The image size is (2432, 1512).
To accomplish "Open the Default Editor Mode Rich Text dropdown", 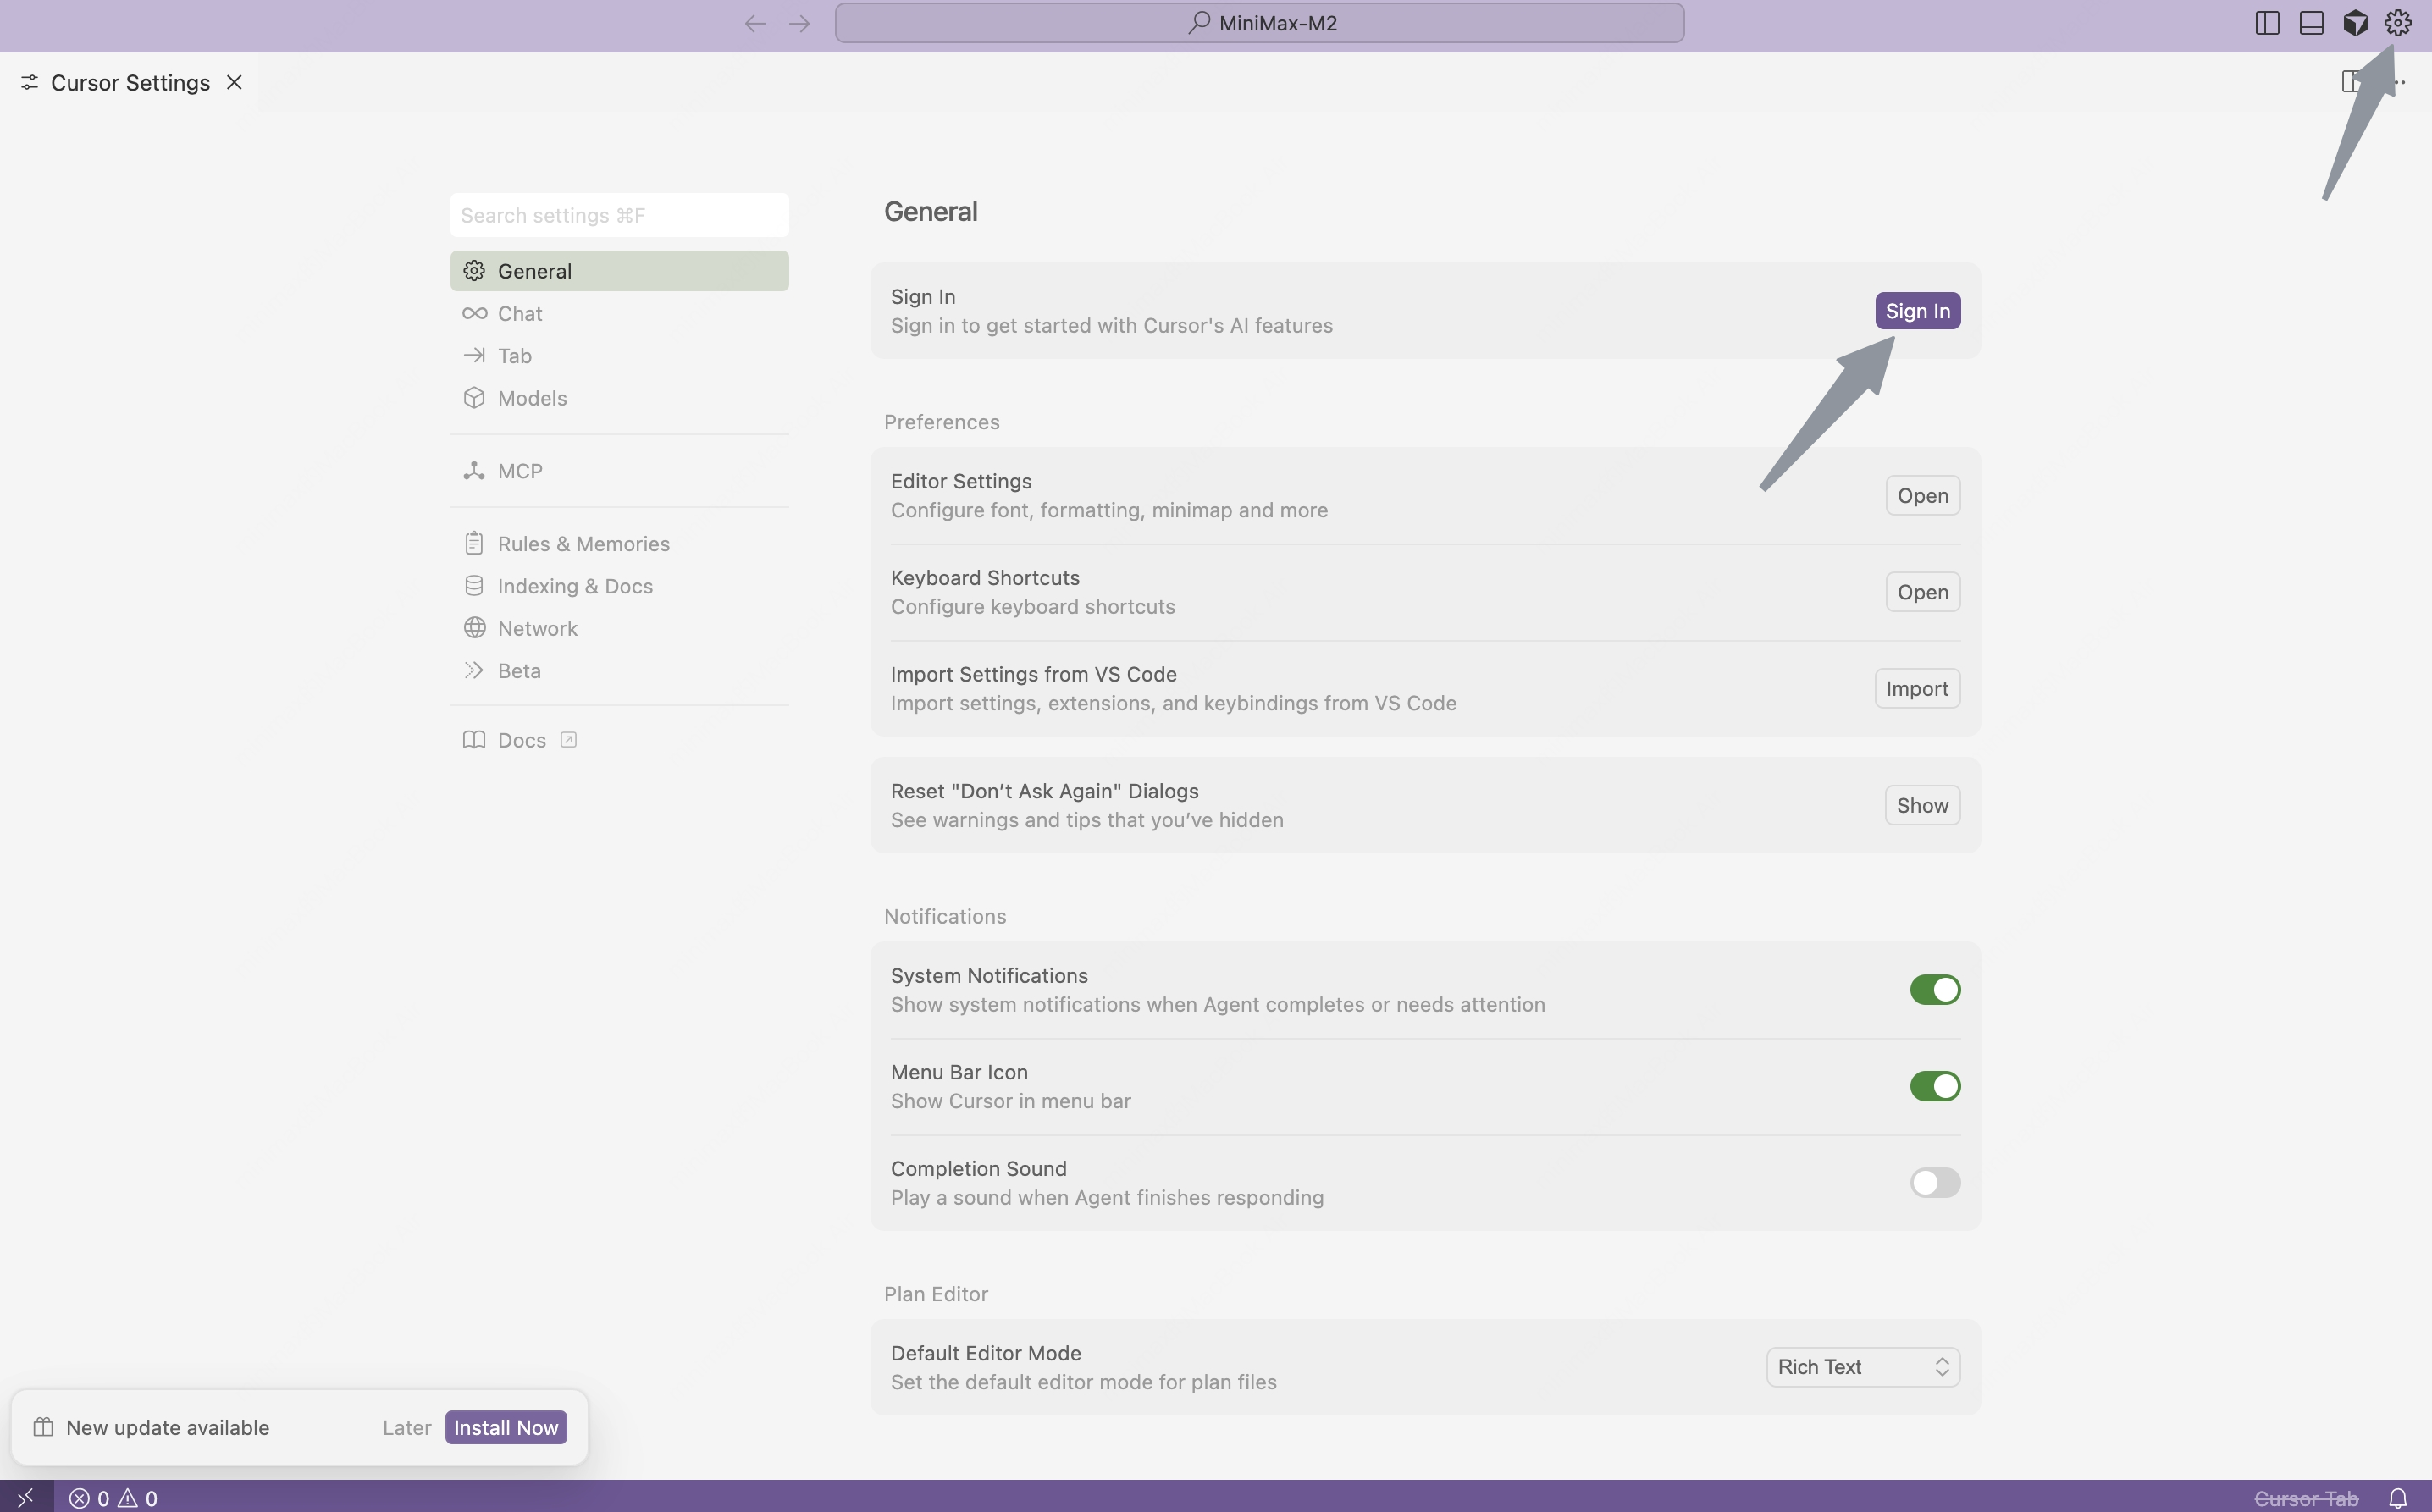I will 1862,1367.
